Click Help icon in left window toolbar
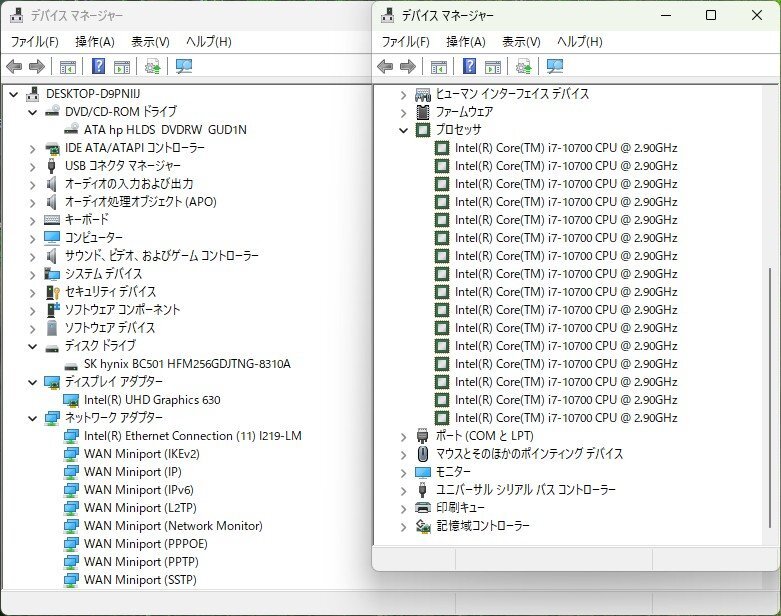Image resolution: width=781 pixels, height=616 pixels. 99,66
